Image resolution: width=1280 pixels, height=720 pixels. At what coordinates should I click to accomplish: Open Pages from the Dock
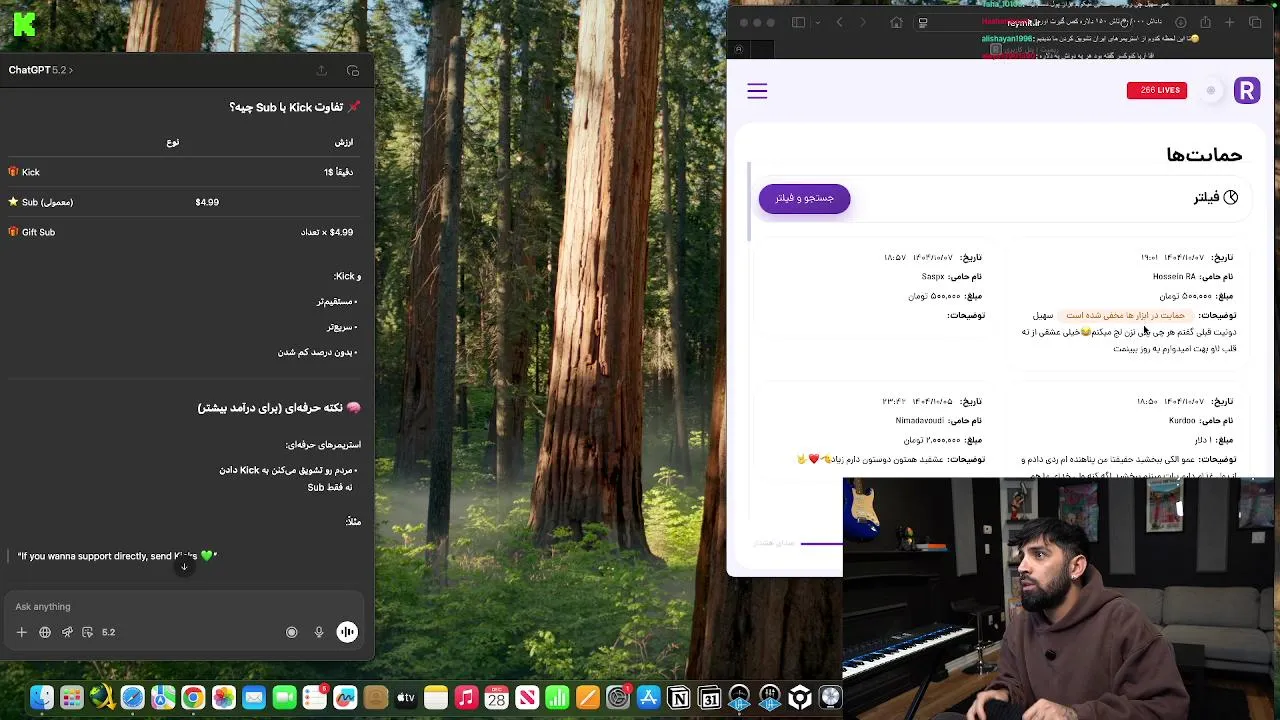pyautogui.click(x=587, y=697)
